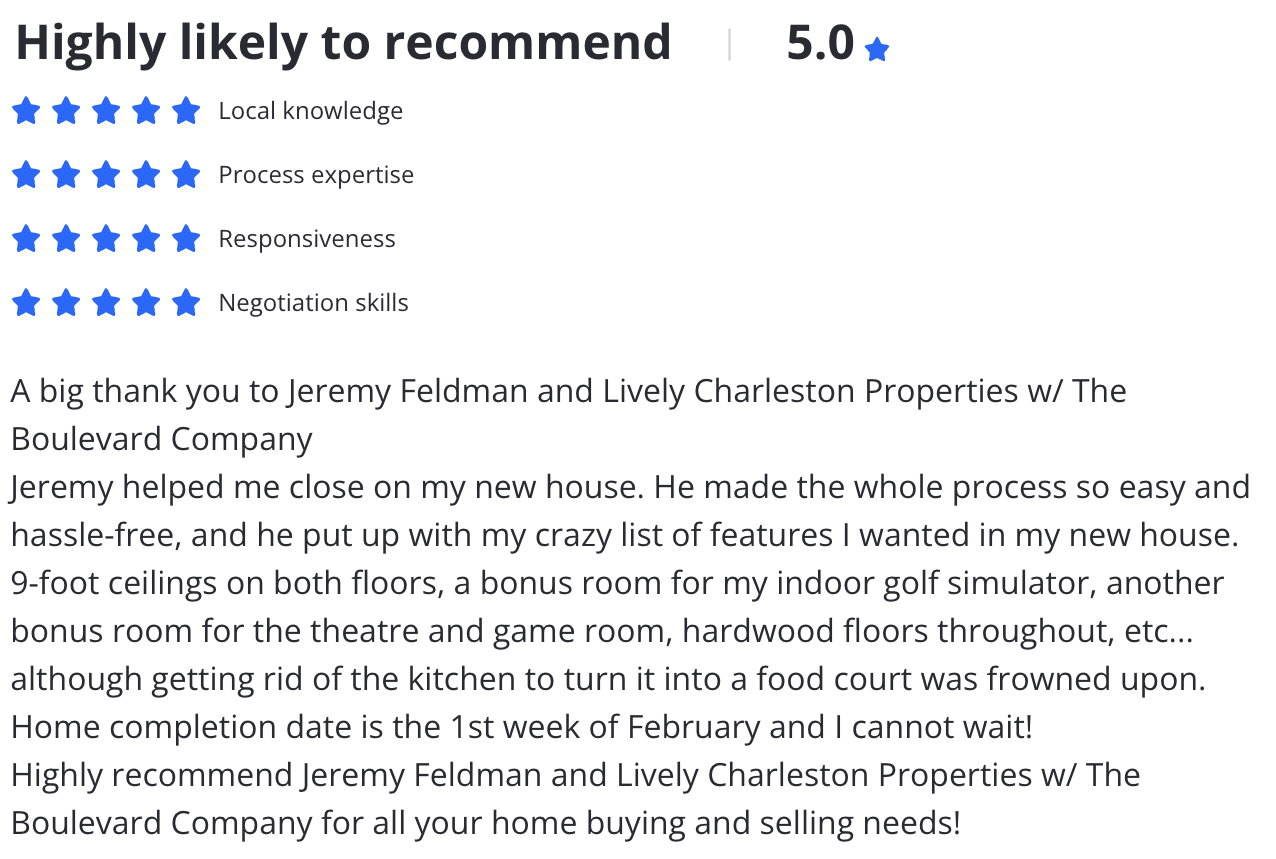Image resolution: width=1276 pixels, height=859 pixels.
Task: Click the final line about home buying needs
Action: coord(486,823)
